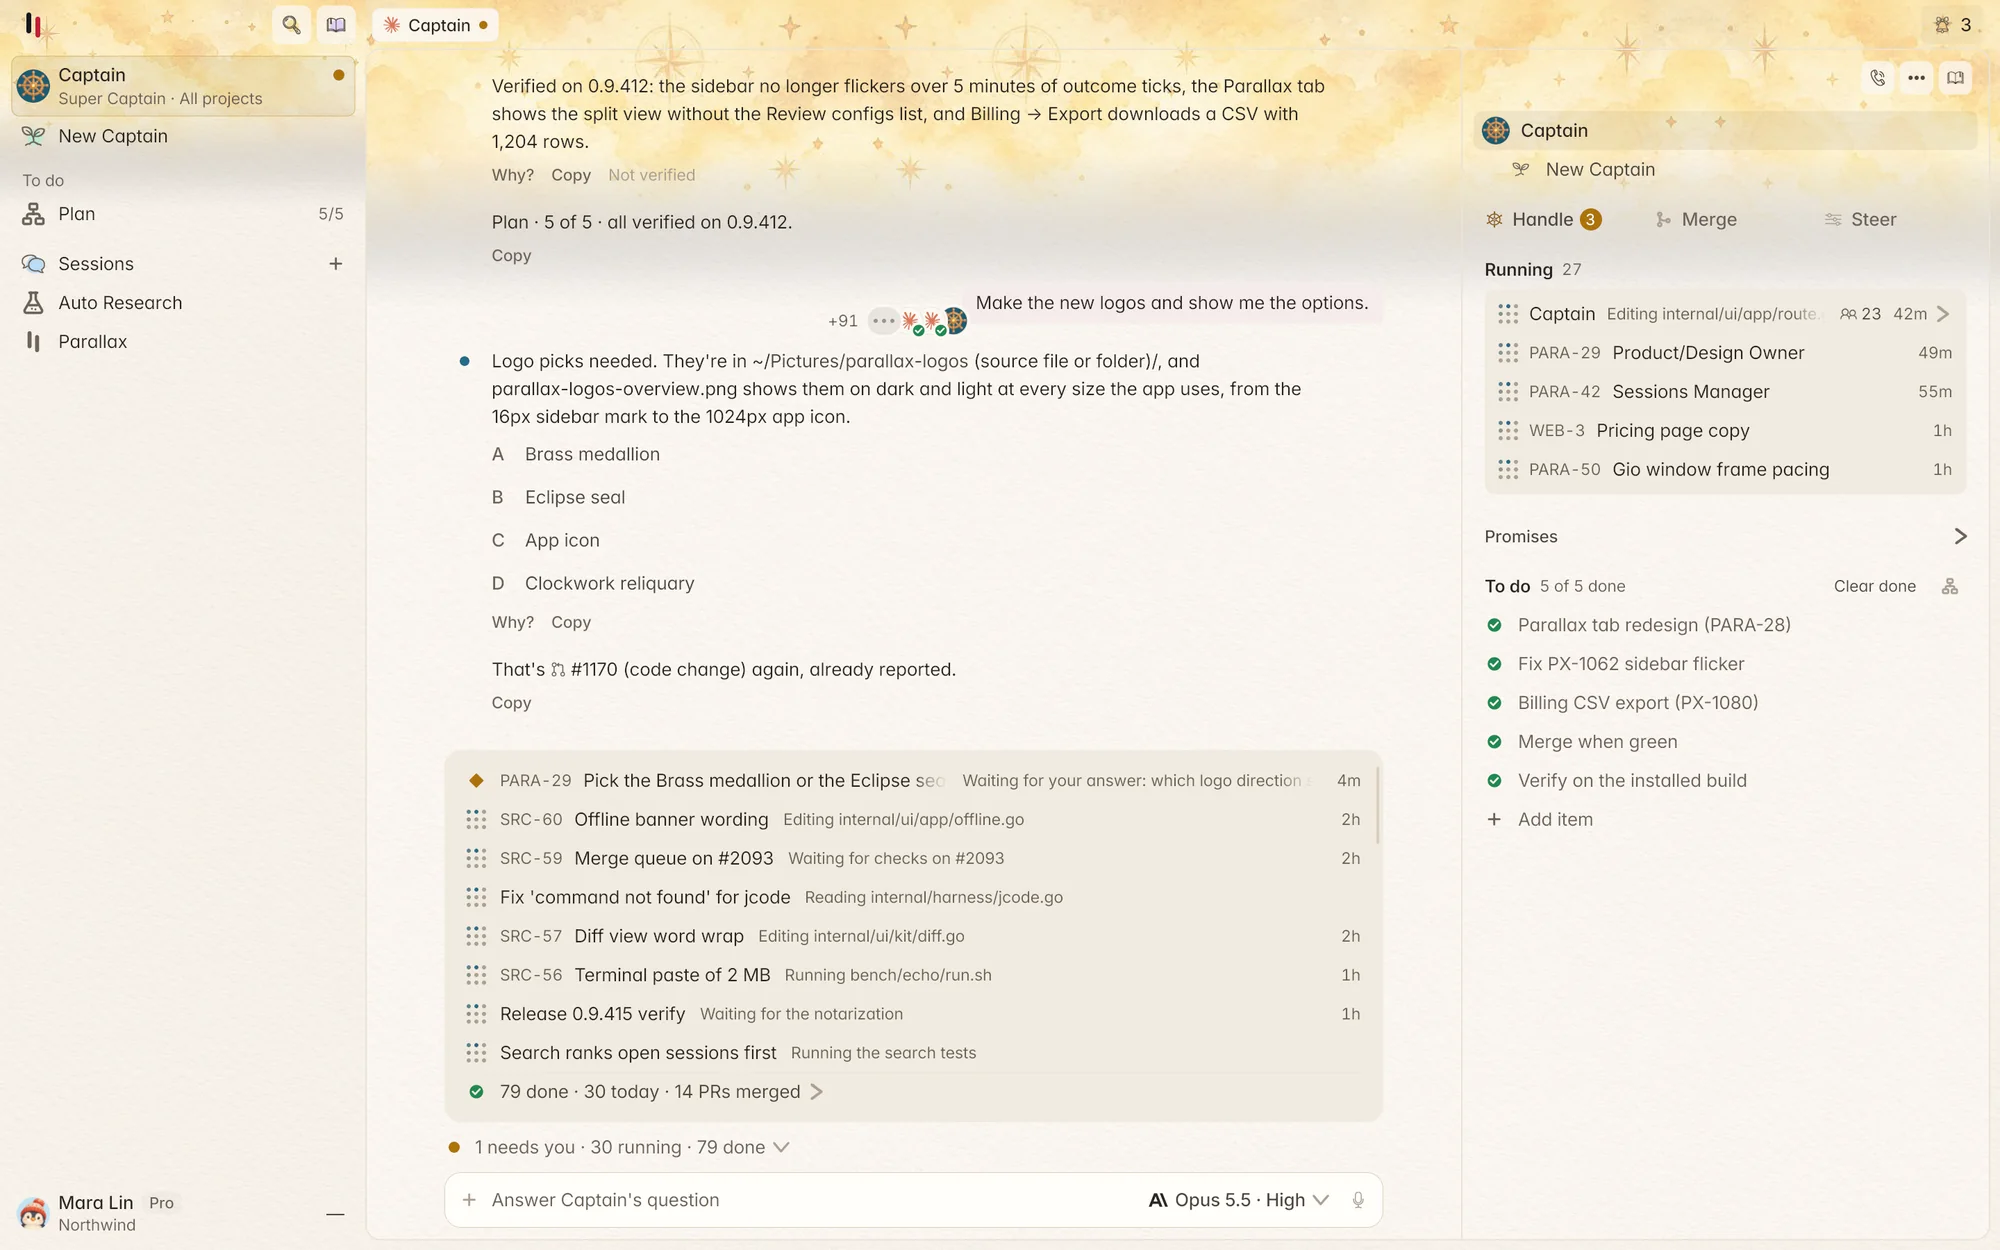Image resolution: width=2000 pixels, height=1250 pixels.
Task: Open the PARA-29 Pick the Brass medallion row
Action: coord(913,781)
